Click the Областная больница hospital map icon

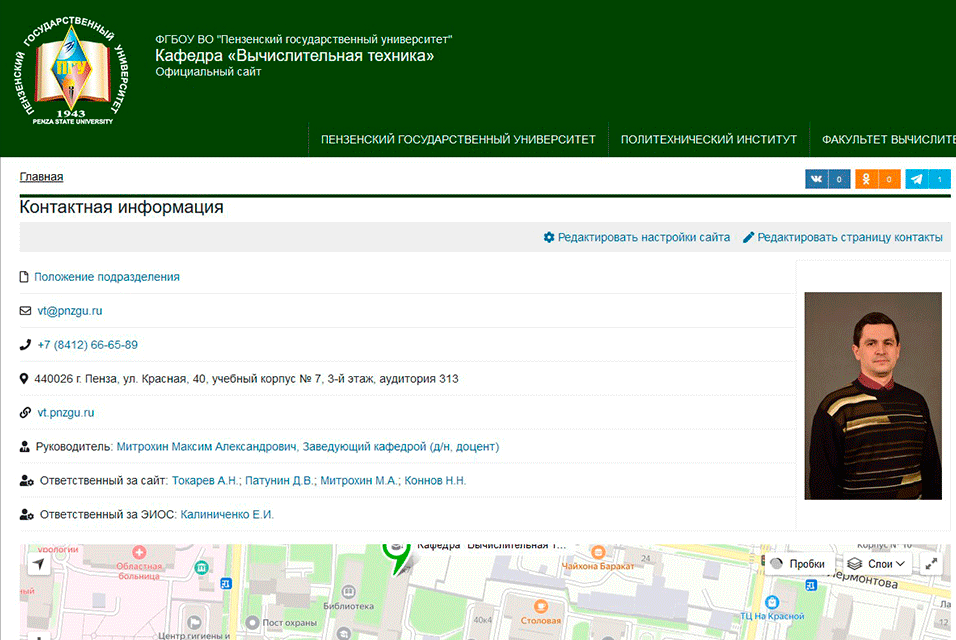[139, 553]
